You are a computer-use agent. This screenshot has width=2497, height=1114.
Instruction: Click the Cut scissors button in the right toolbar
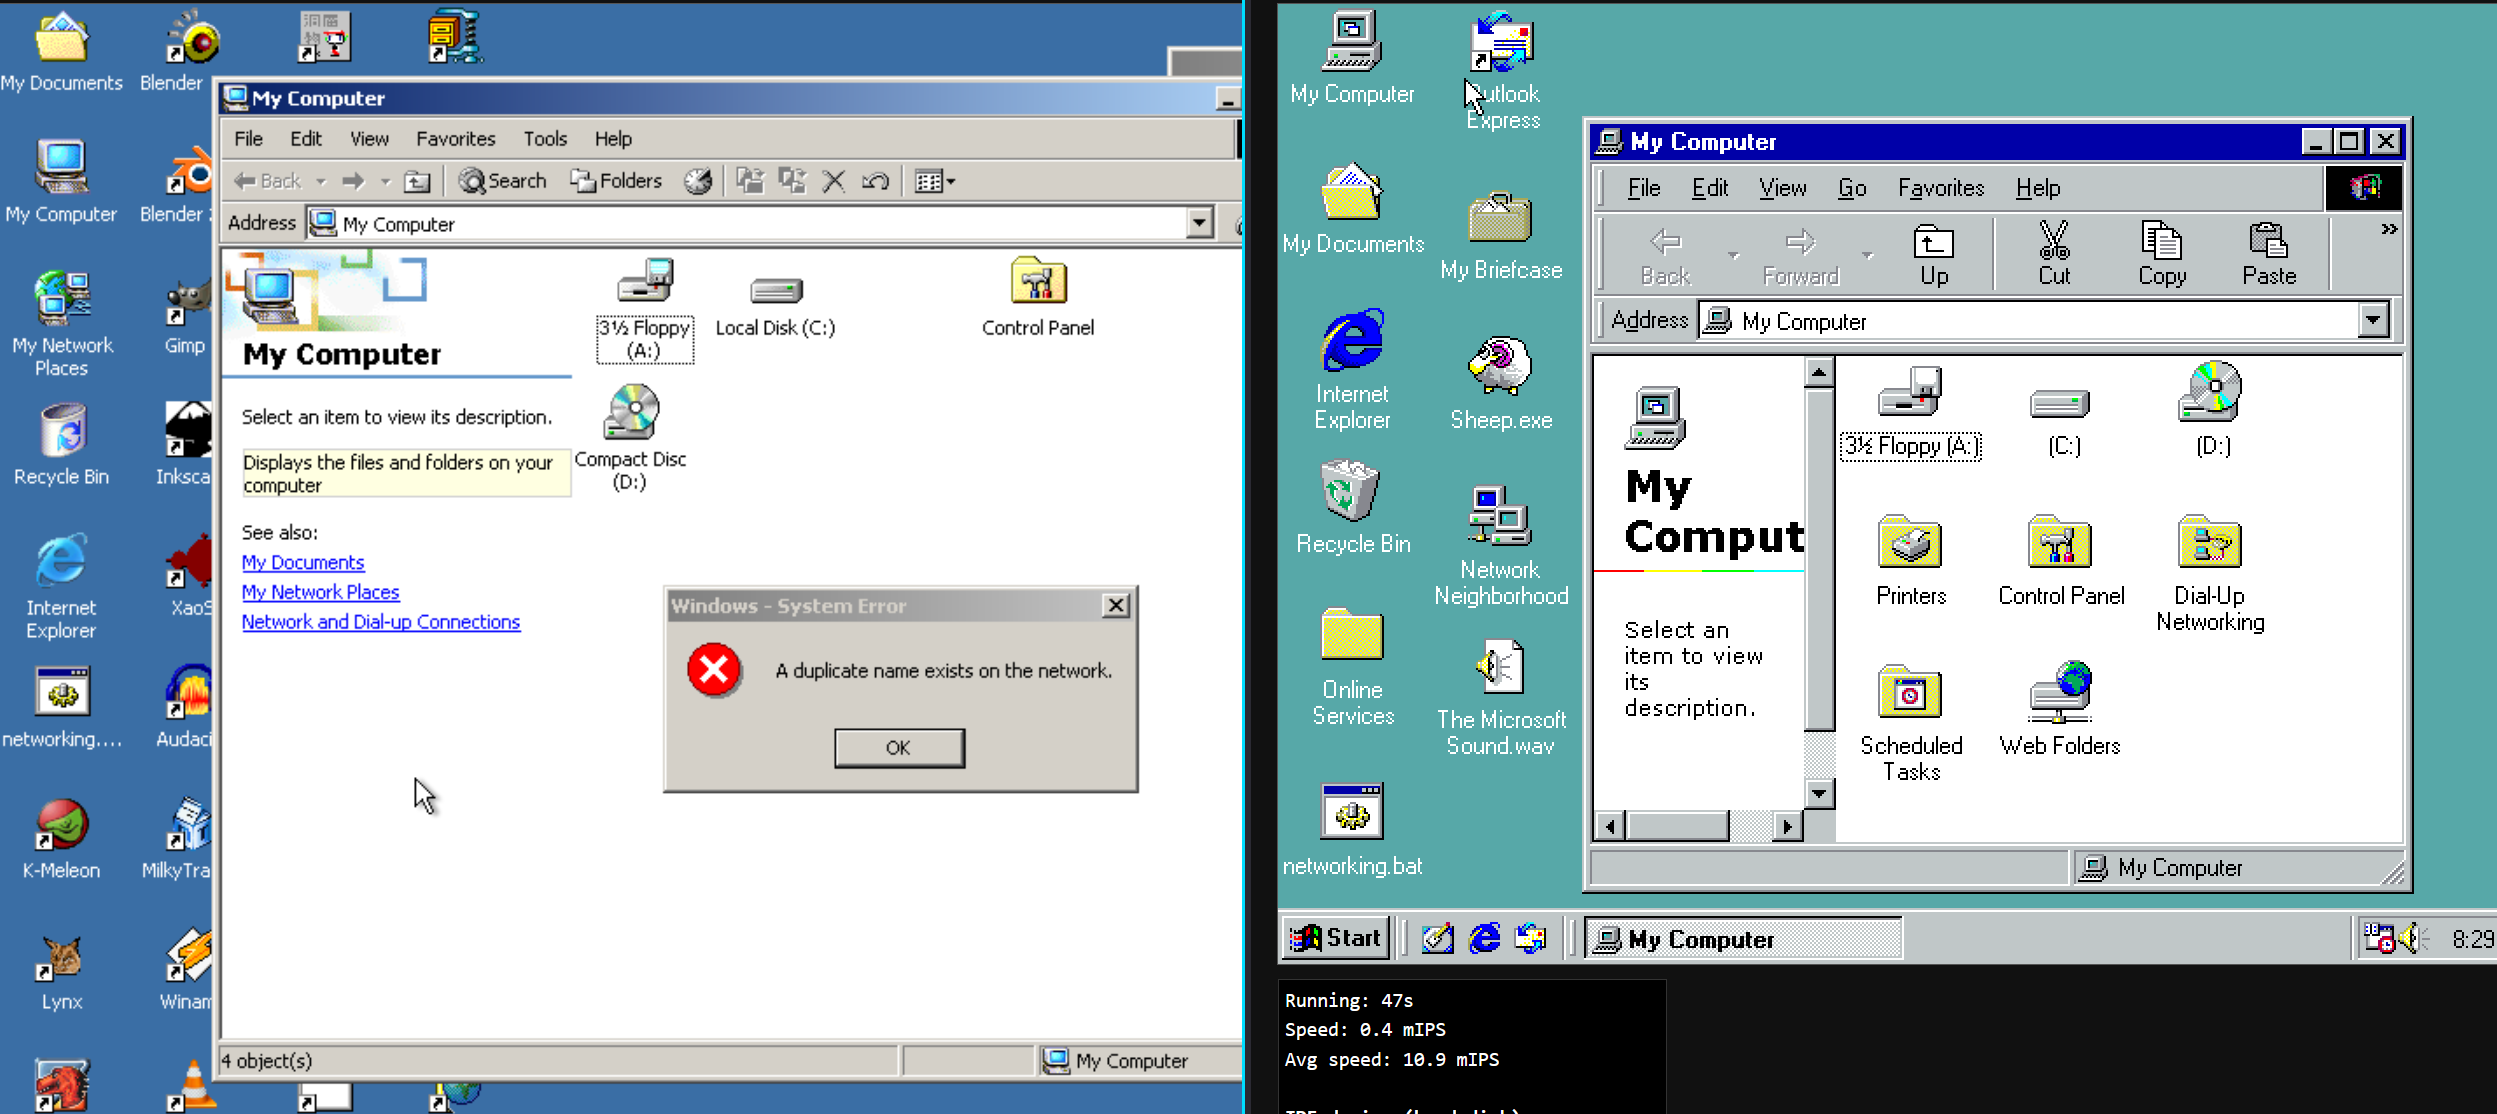tap(2054, 254)
